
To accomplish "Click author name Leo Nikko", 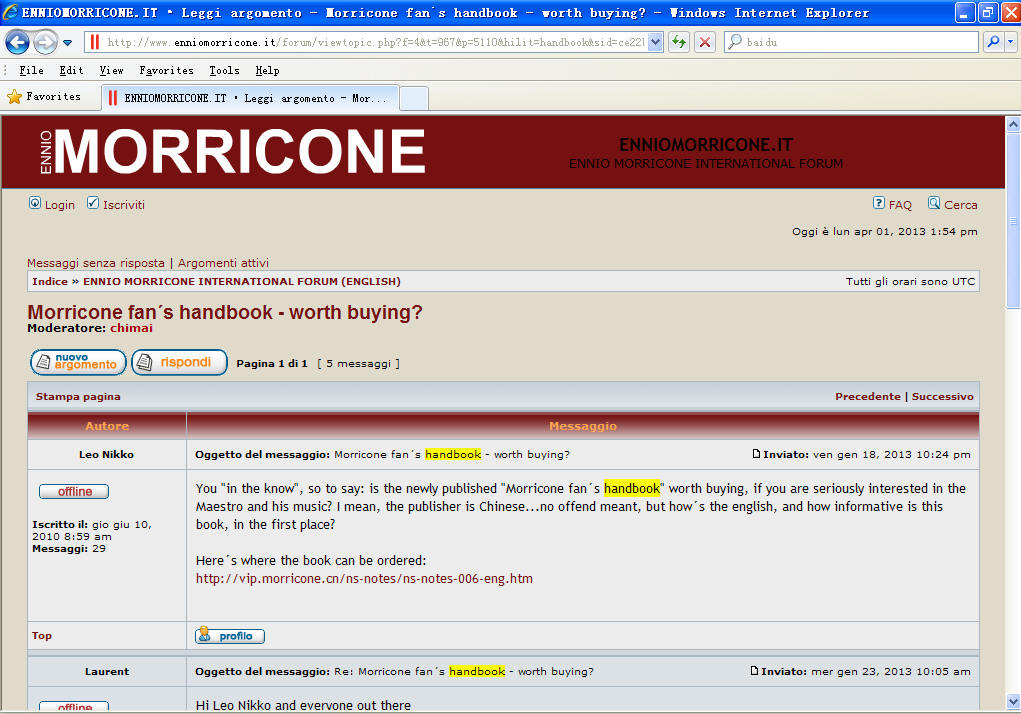I will coord(106,454).
